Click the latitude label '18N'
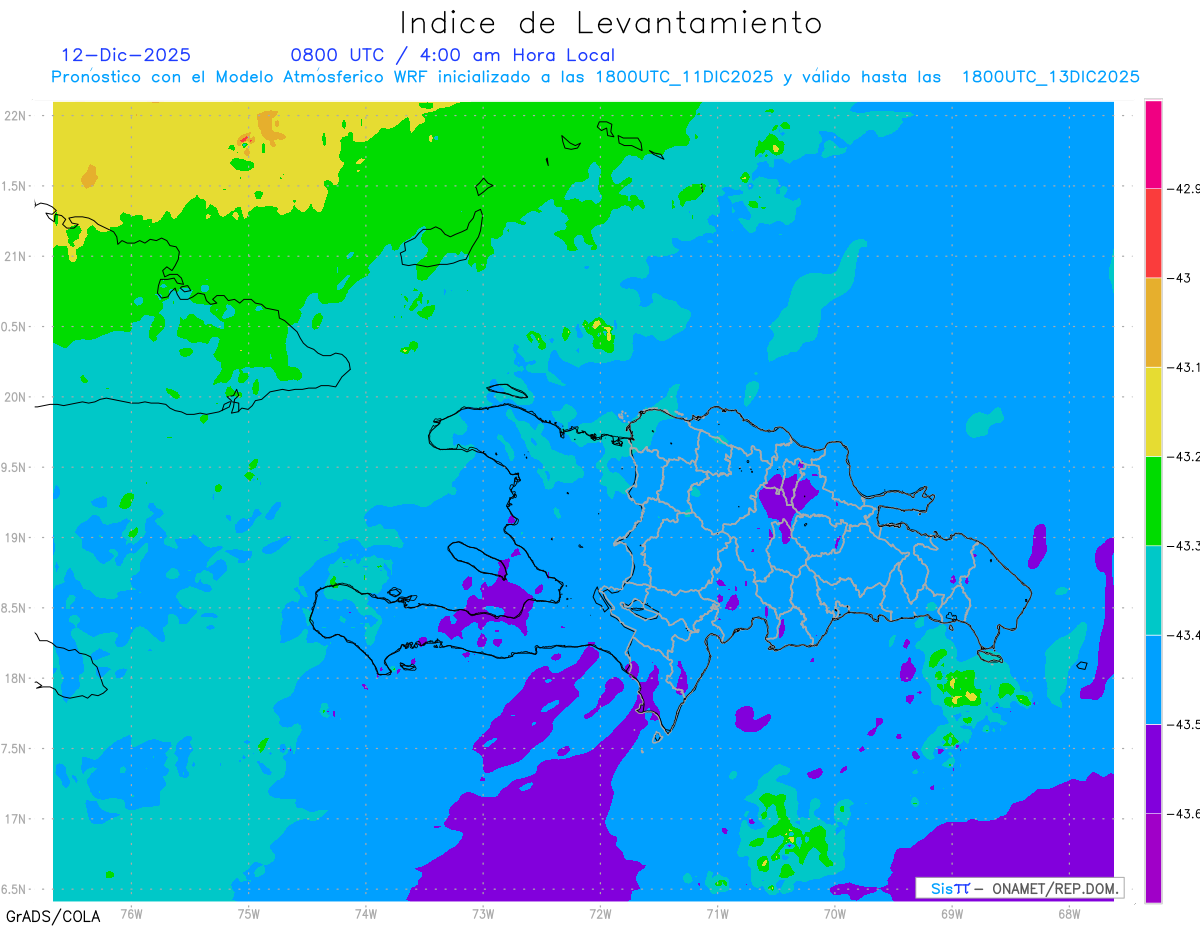 (x=16, y=678)
